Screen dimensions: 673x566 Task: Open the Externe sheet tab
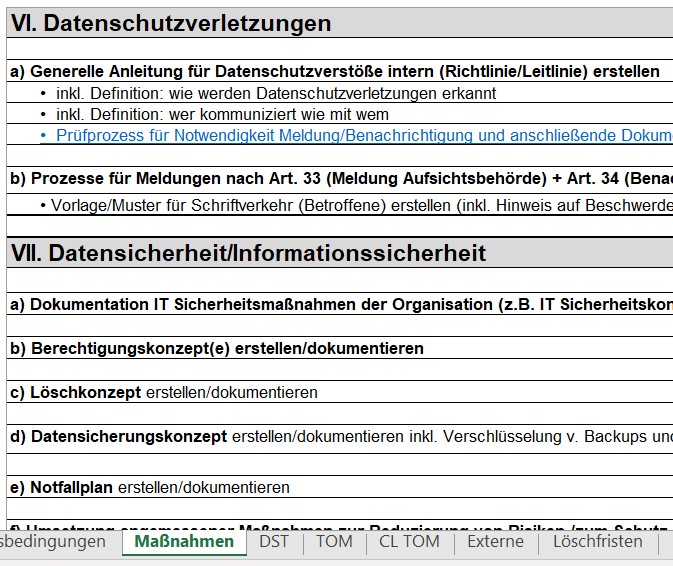pyautogui.click(x=495, y=541)
